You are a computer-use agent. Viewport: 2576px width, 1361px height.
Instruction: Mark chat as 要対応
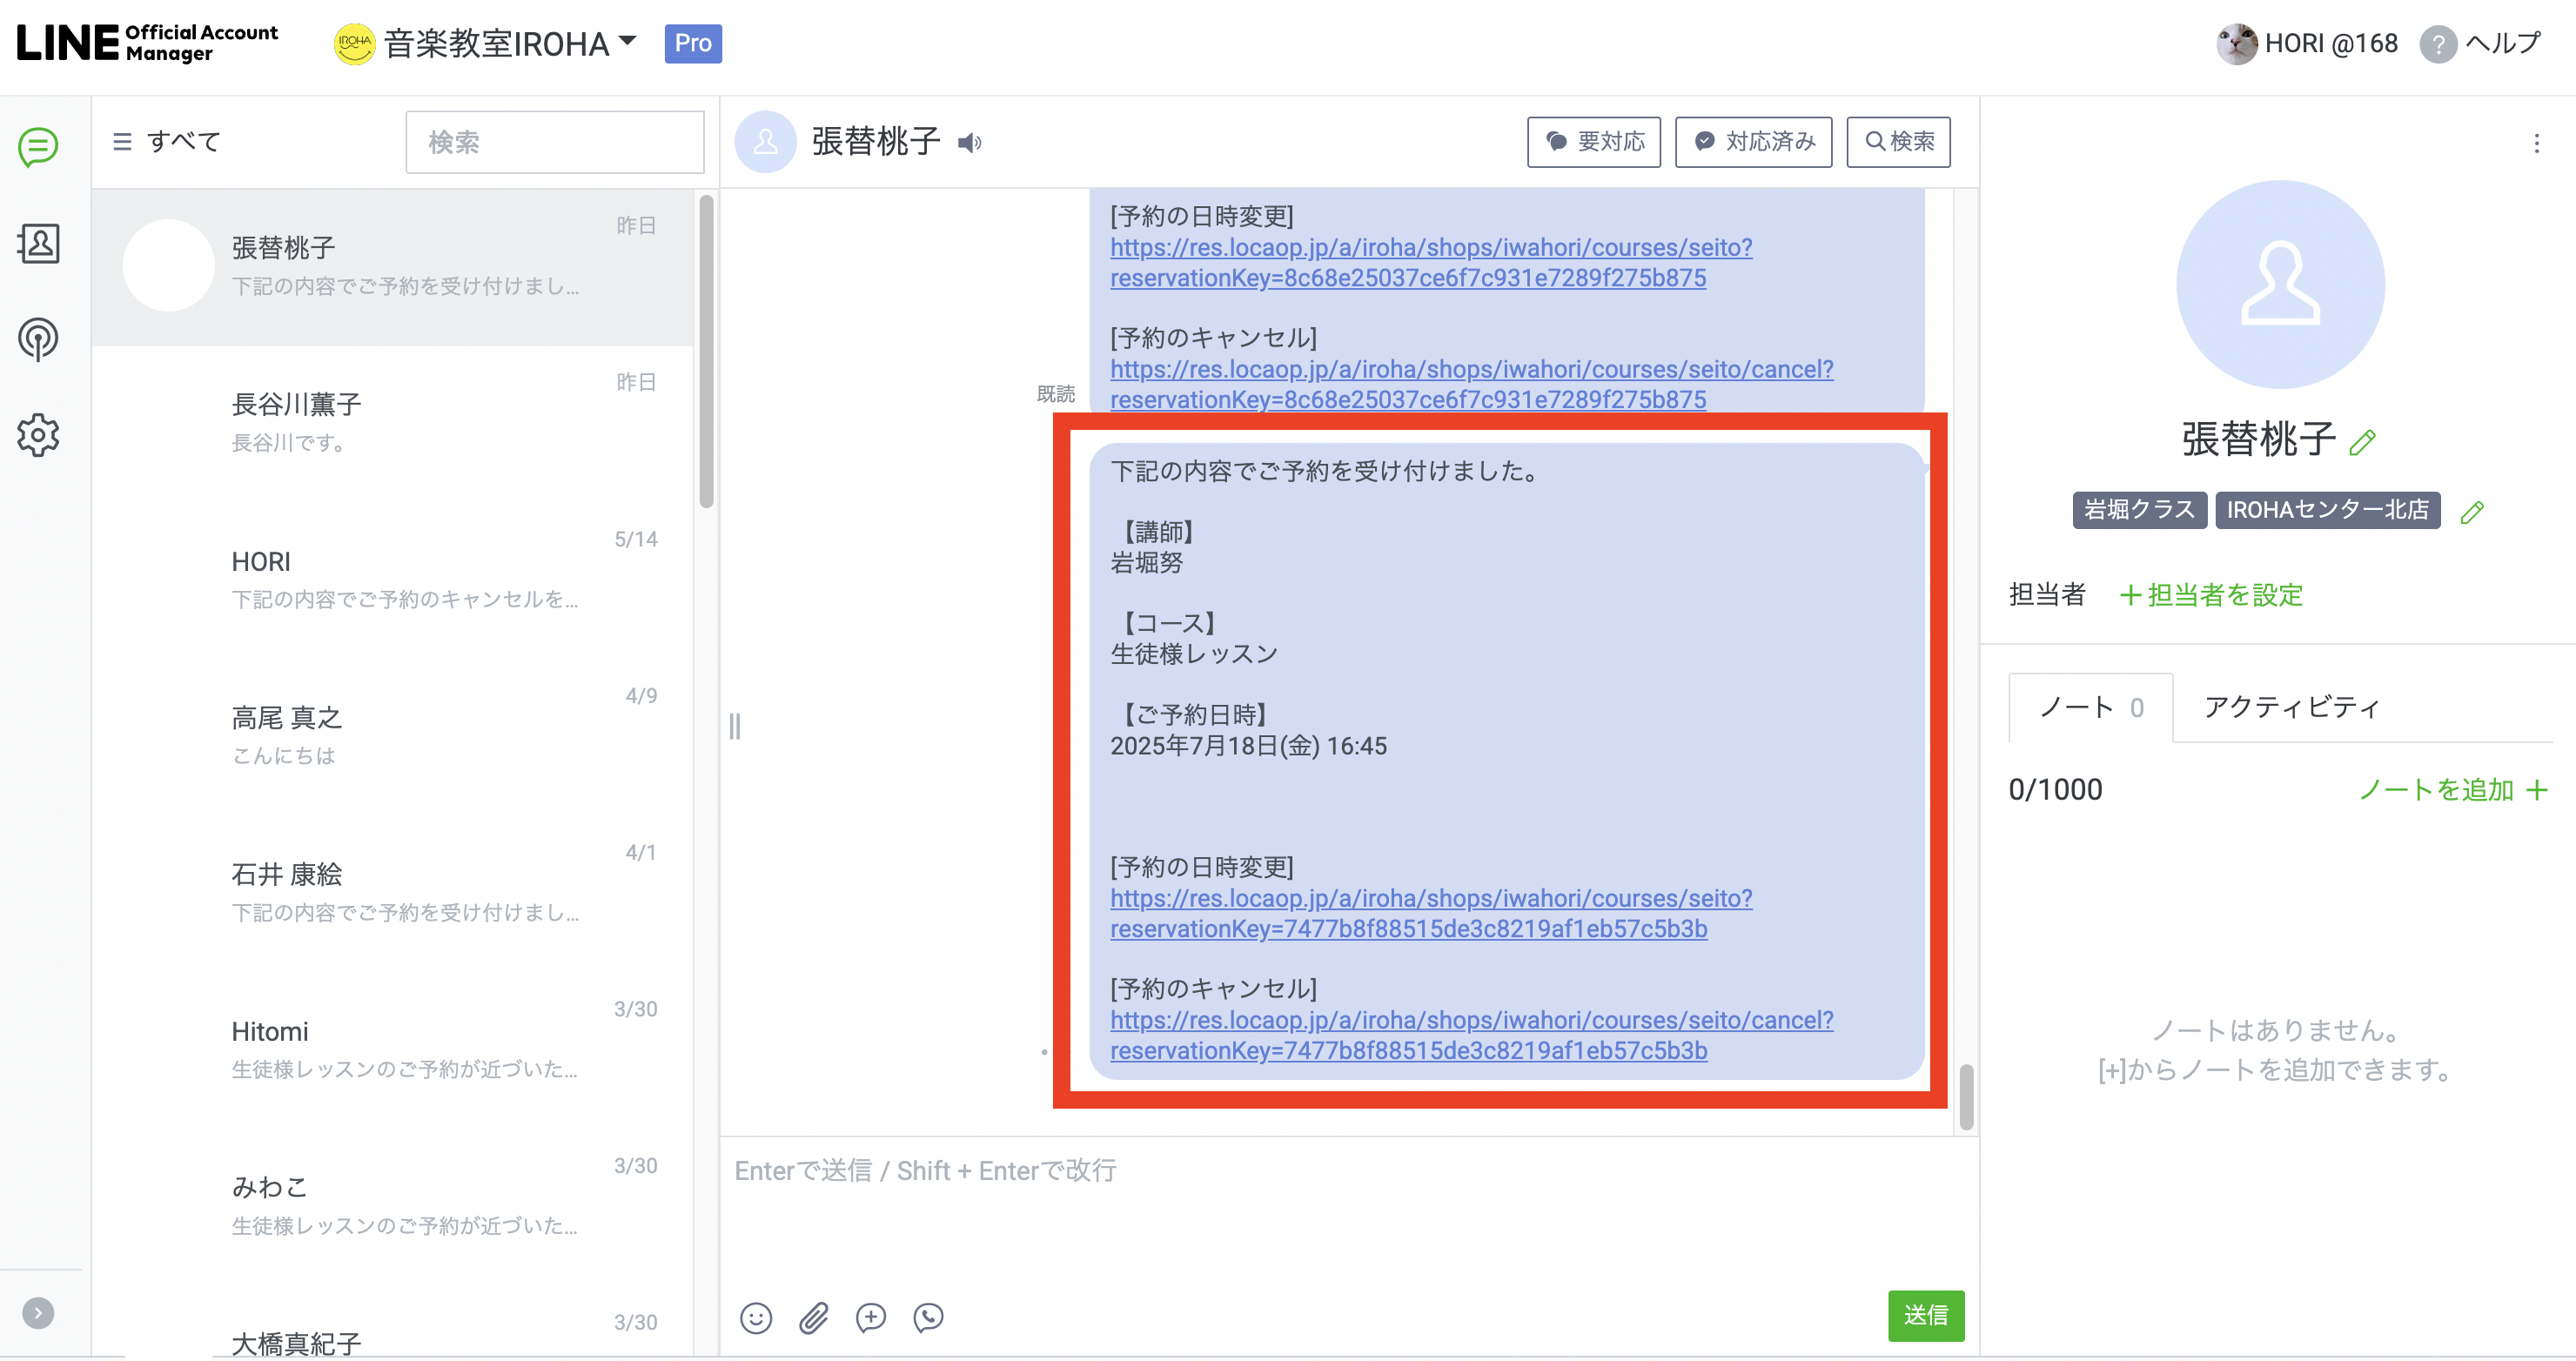(x=1593, y=142)
